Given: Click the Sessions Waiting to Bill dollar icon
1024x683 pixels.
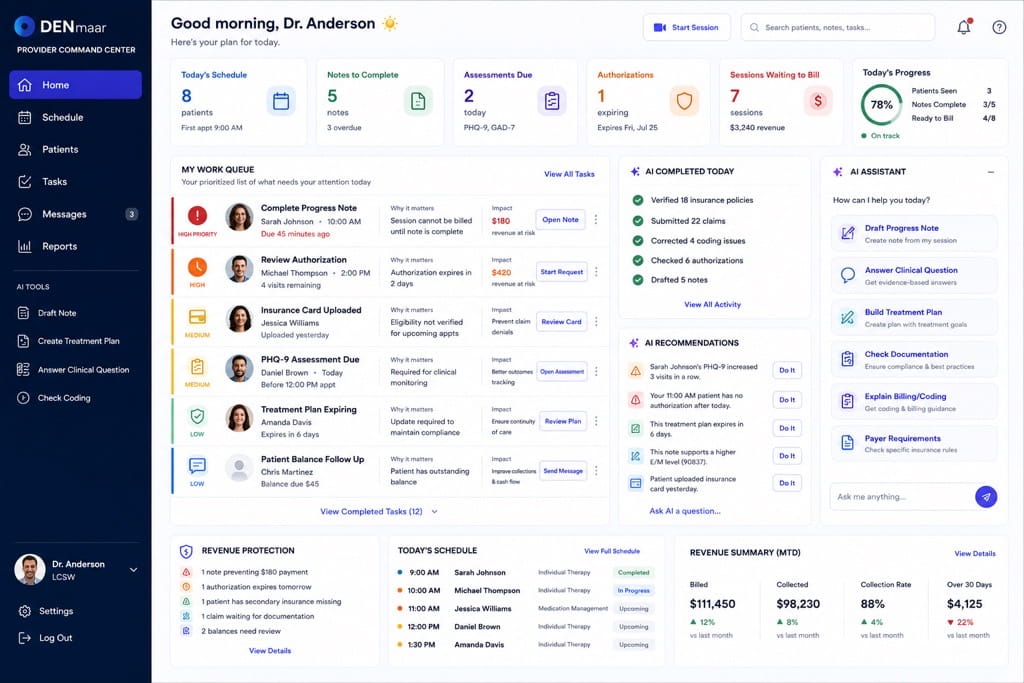Looking at the screenshot, I should 818,101.
